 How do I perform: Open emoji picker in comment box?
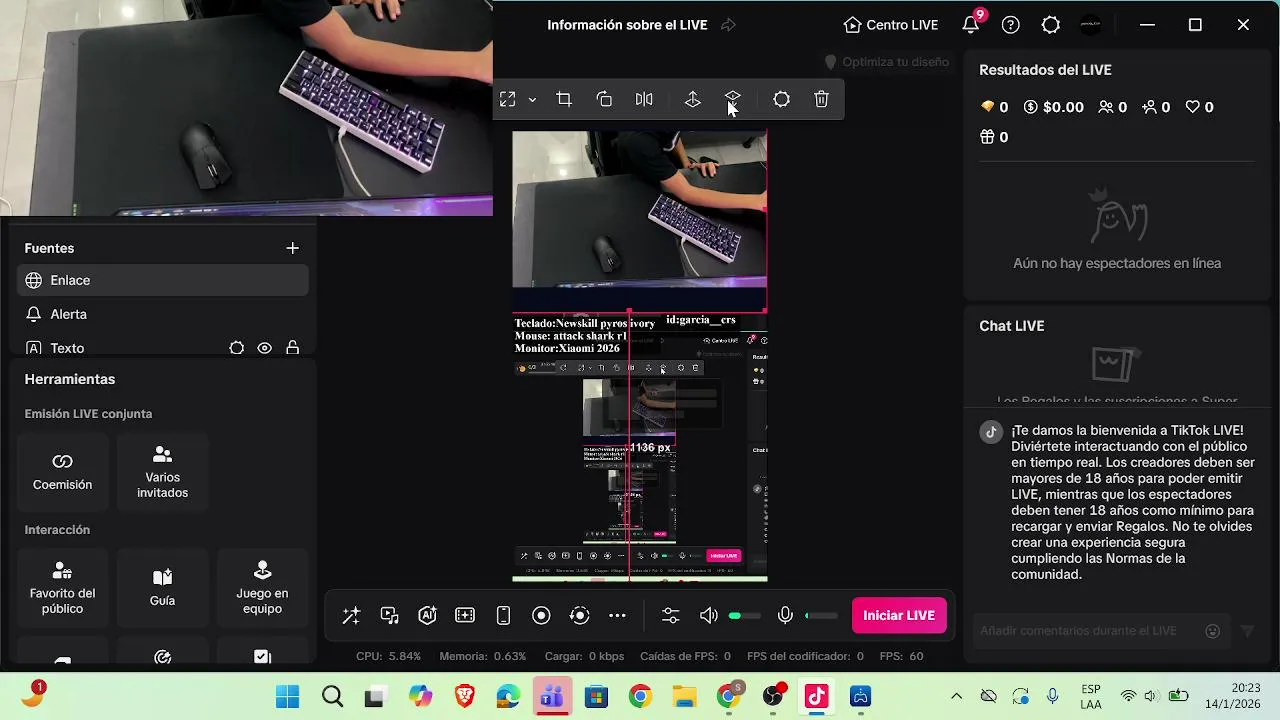[1213, 631]
